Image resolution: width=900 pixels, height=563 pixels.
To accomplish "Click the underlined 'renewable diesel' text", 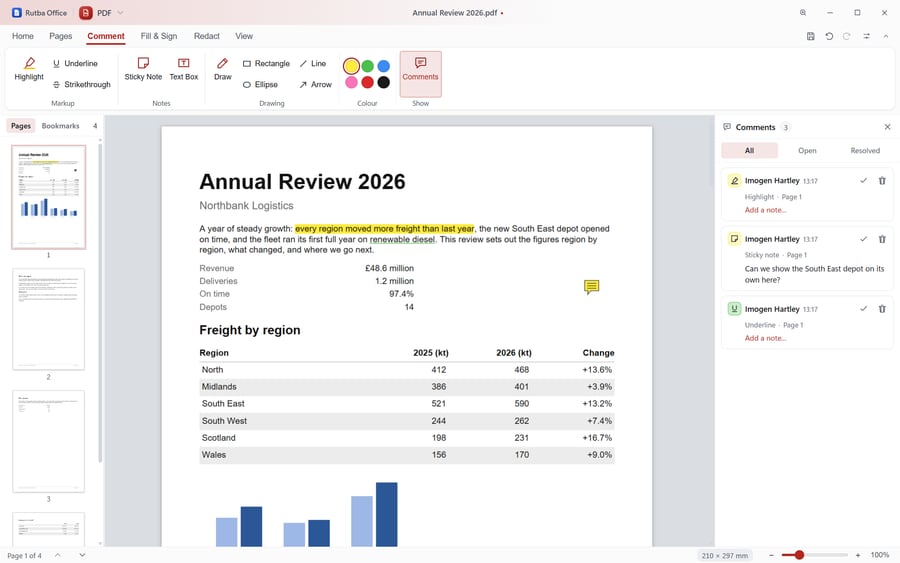I will pos(402,239).
